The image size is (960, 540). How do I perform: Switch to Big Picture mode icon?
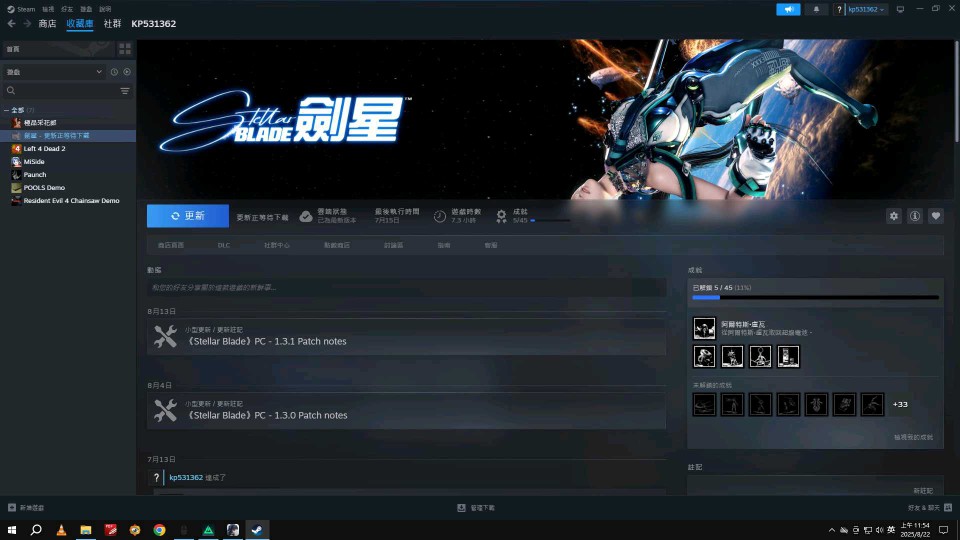[x=900, y=9]
